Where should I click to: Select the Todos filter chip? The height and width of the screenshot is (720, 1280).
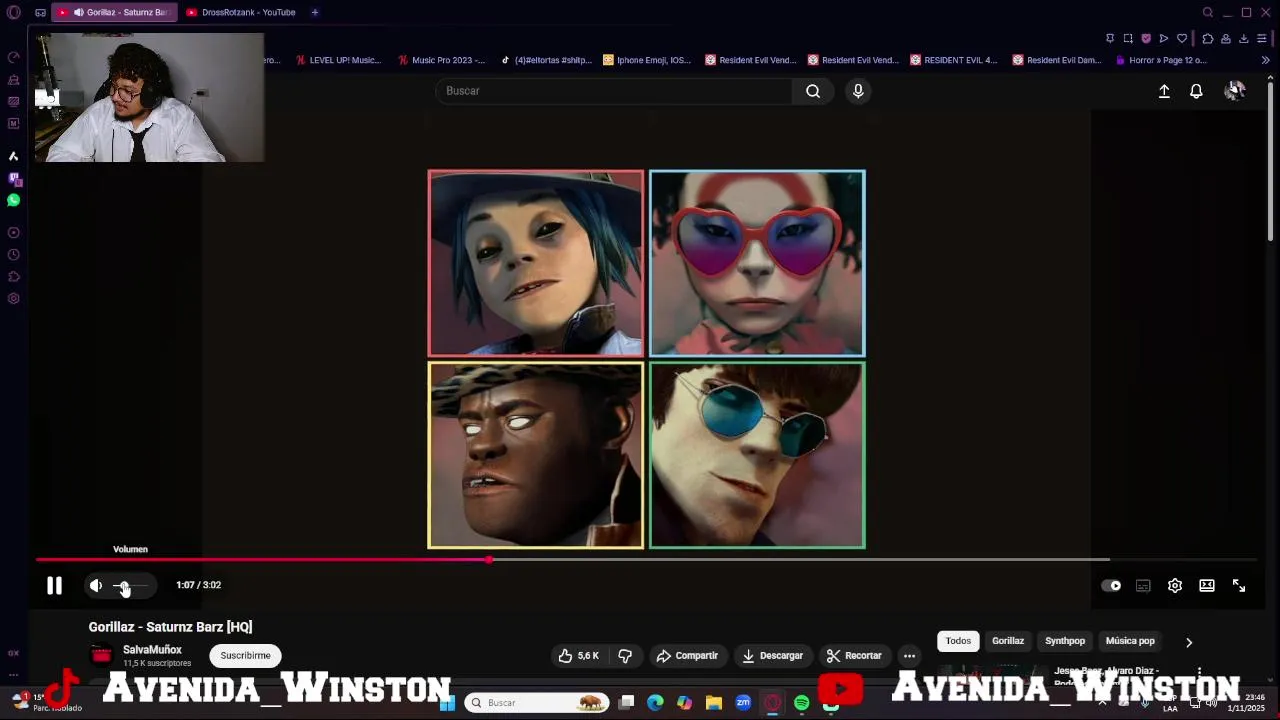pos(958,641)
